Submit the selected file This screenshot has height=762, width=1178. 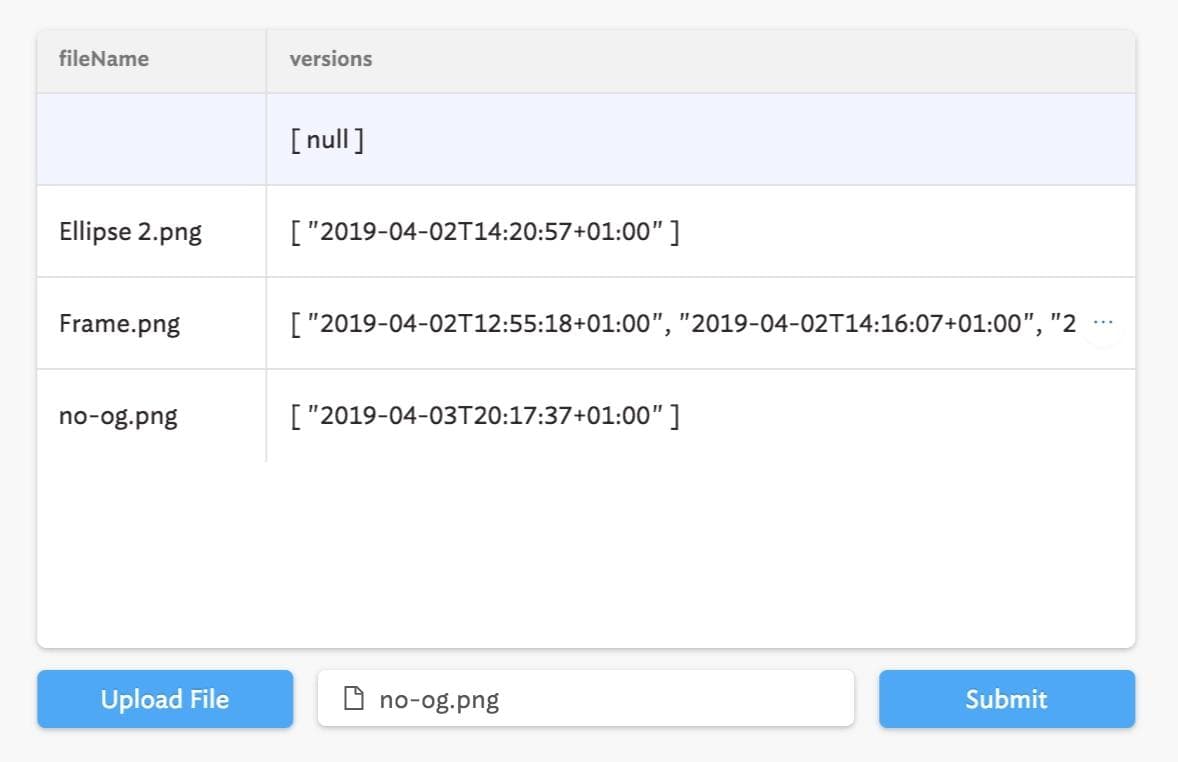click(x=1006, y=699)
